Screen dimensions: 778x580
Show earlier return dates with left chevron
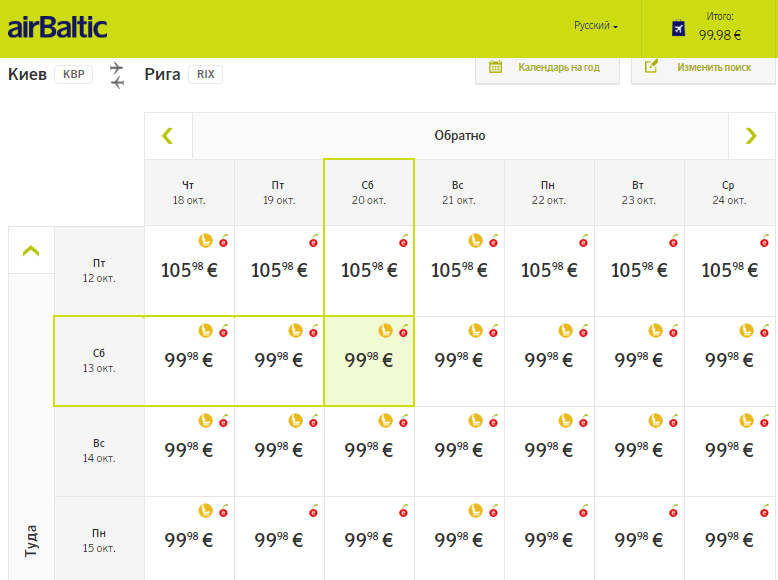click(168, 136)
